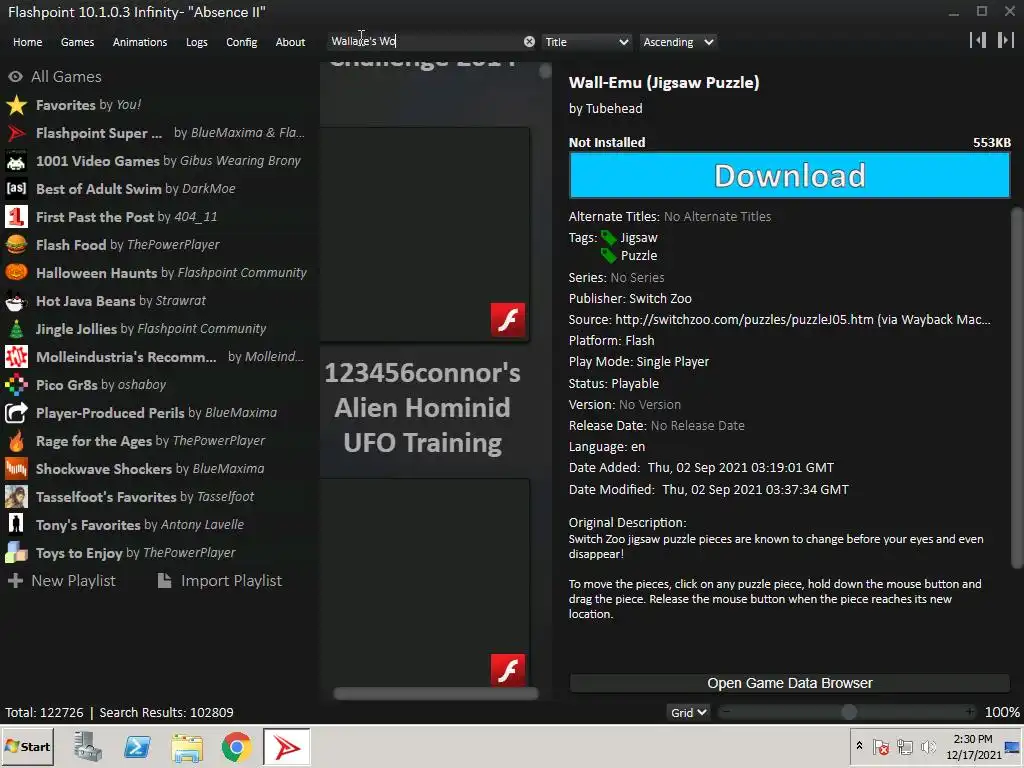Click the Flash Food burger icon
The image size is (1024, 768).
[x=16, y=245]
